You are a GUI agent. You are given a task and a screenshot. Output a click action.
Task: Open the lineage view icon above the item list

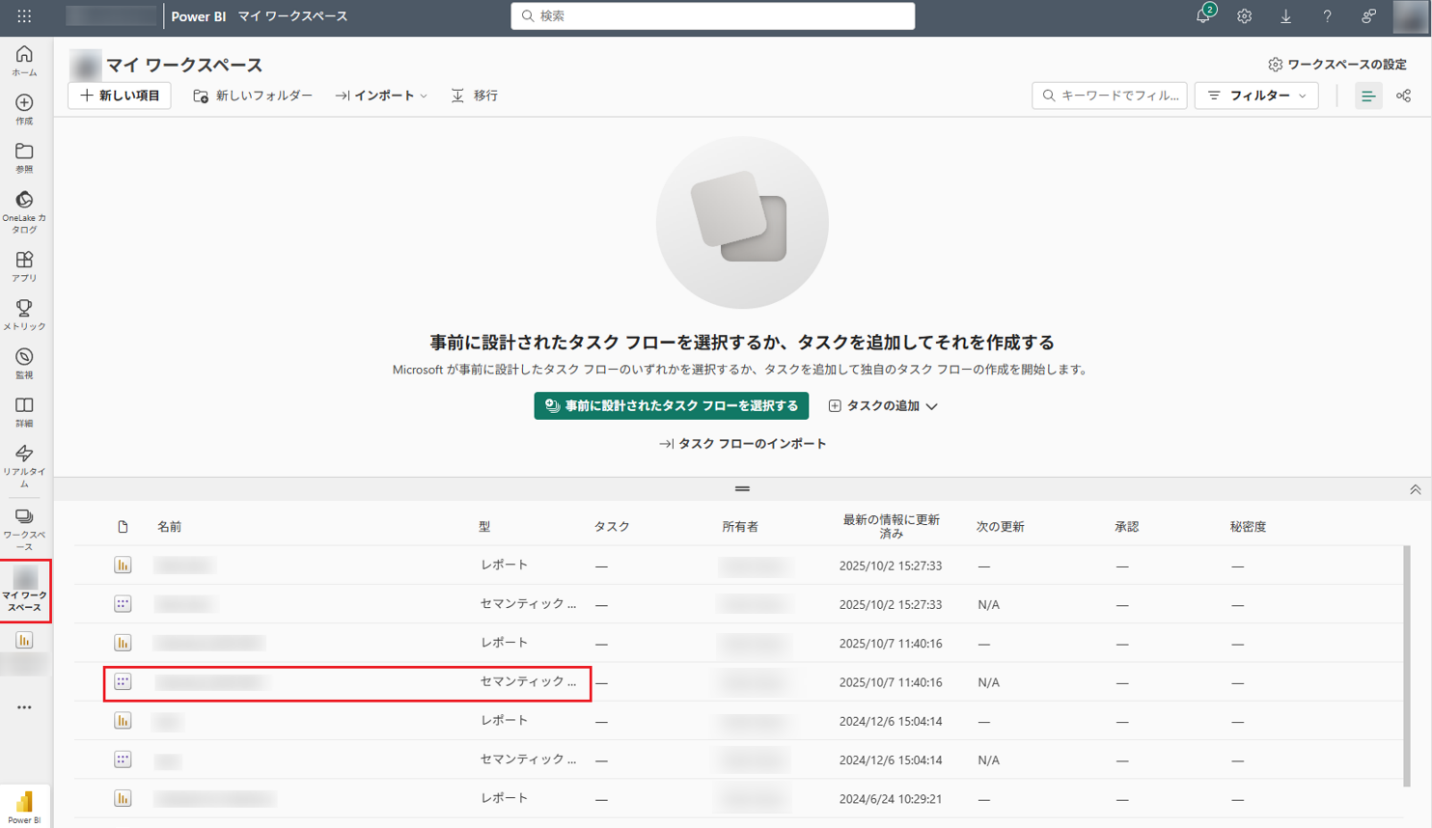[x=1403, y=95]
